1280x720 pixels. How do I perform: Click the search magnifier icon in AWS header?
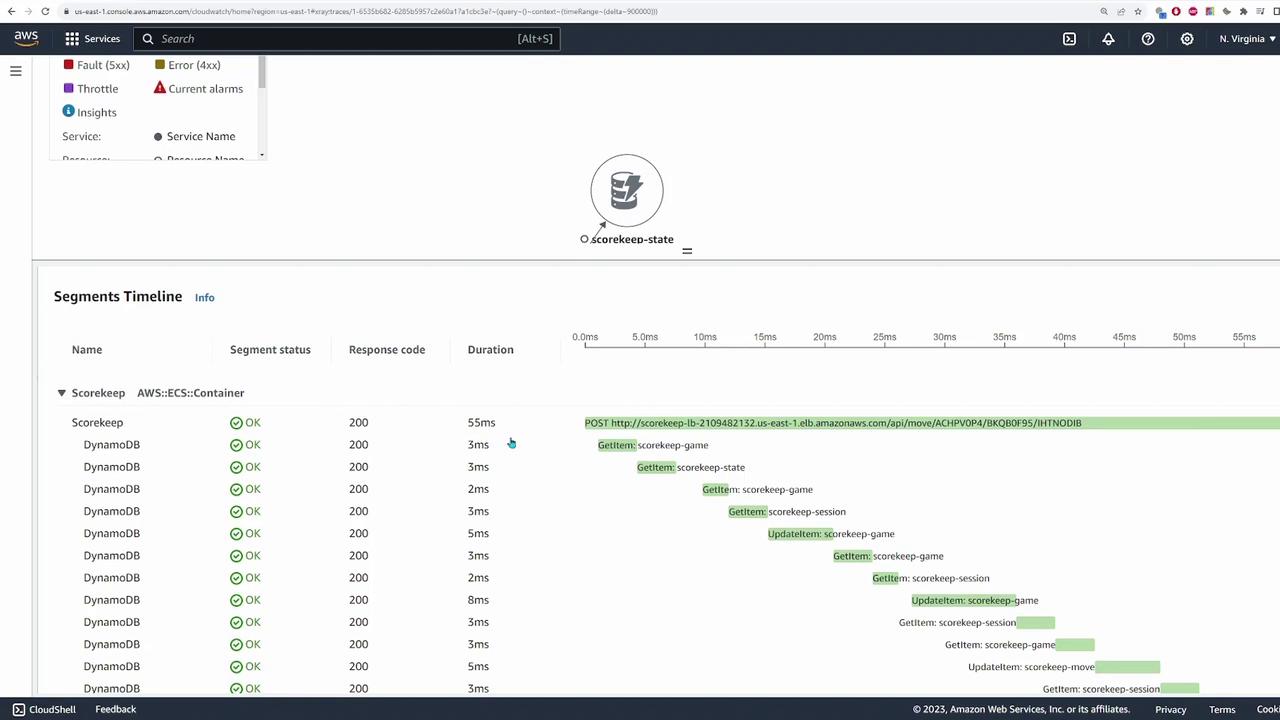pyautogui.click(x=148, y=39)
